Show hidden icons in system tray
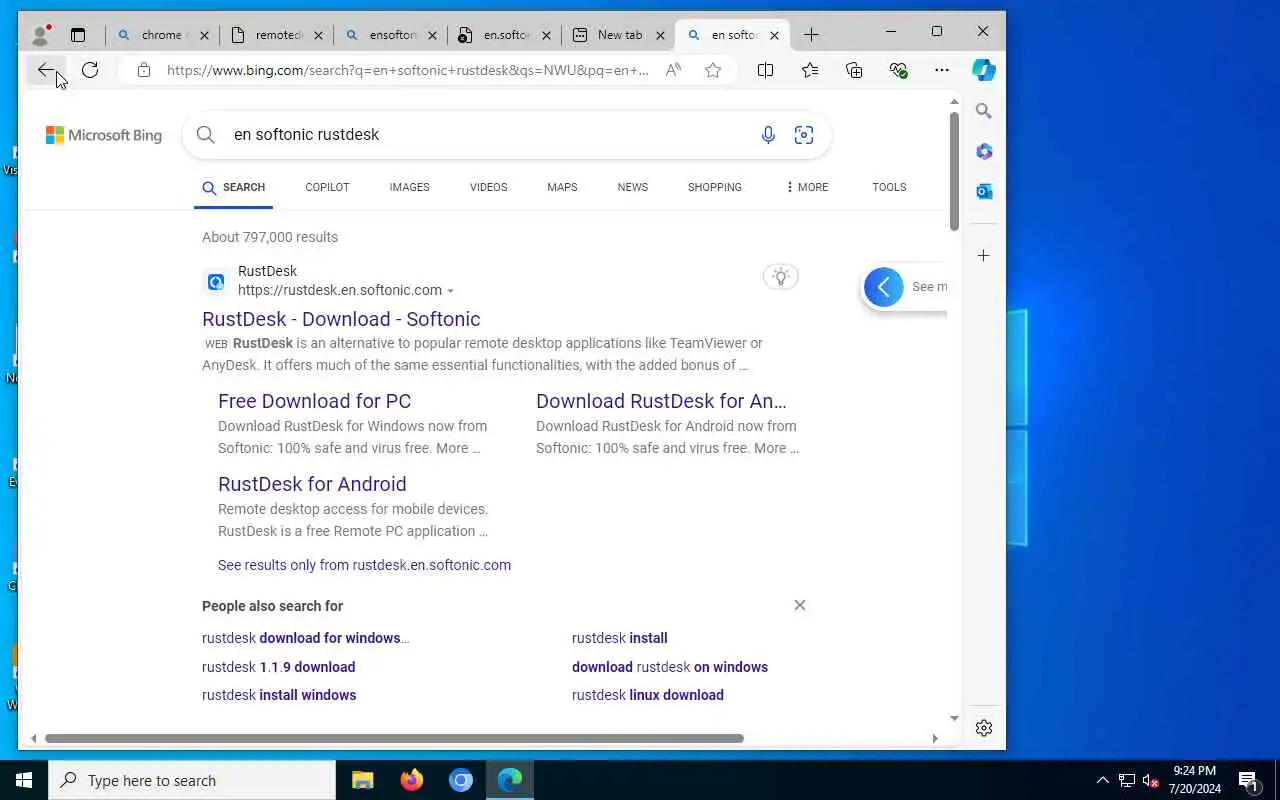Screen dimensions: 1280x800 point(1103,780)
